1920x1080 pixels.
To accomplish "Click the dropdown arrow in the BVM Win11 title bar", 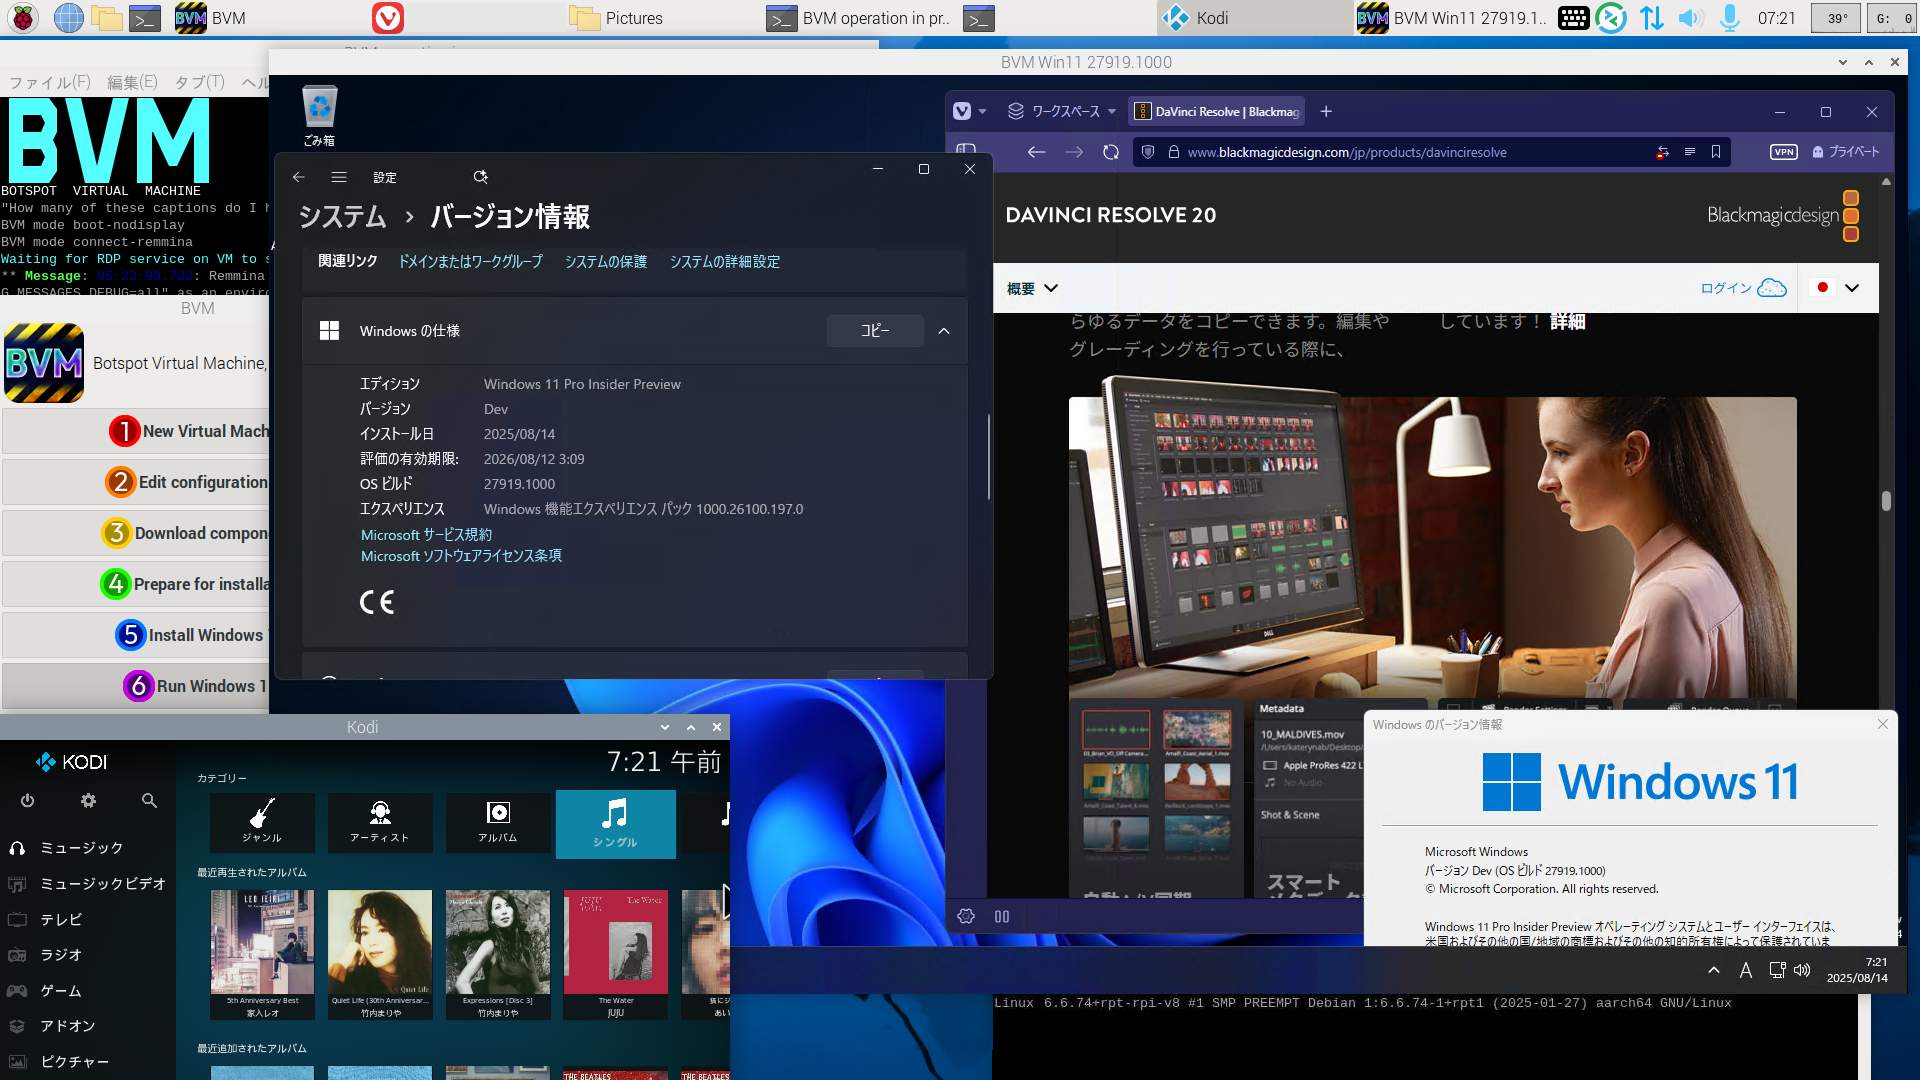I will click(1843, 62).
